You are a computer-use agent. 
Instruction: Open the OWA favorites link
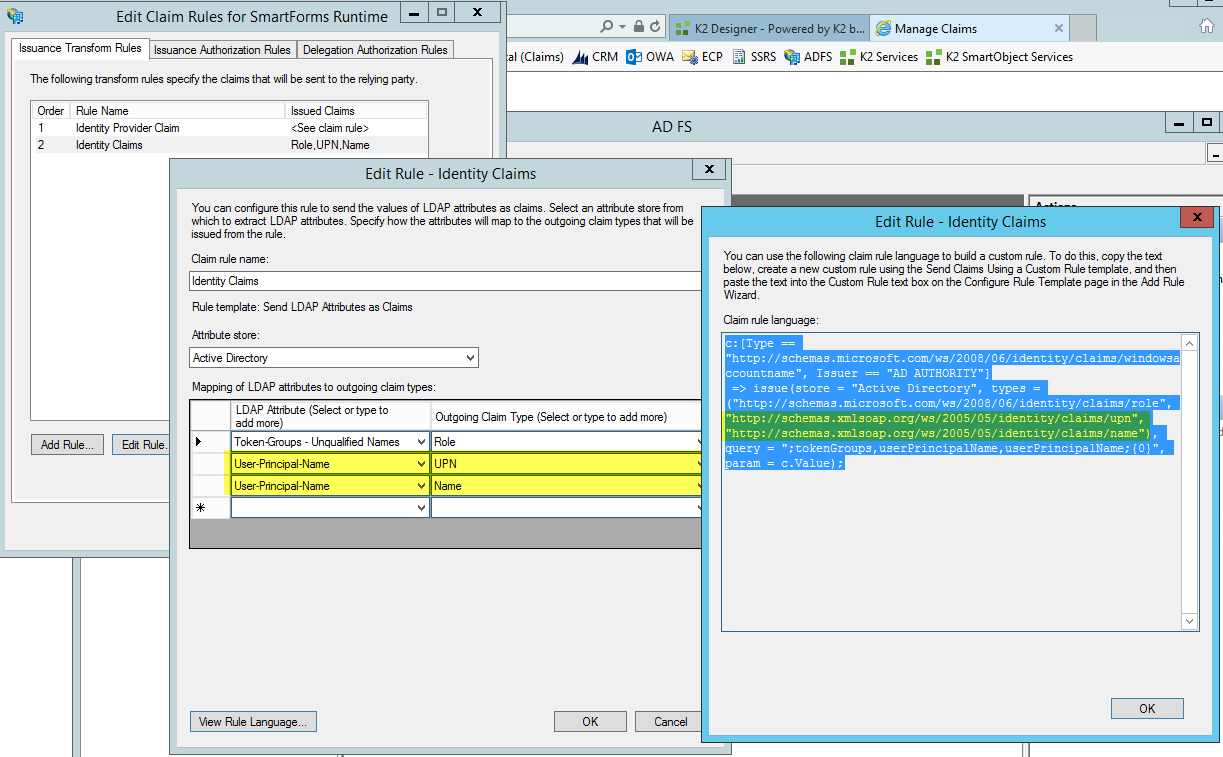[x=650, y=57]
